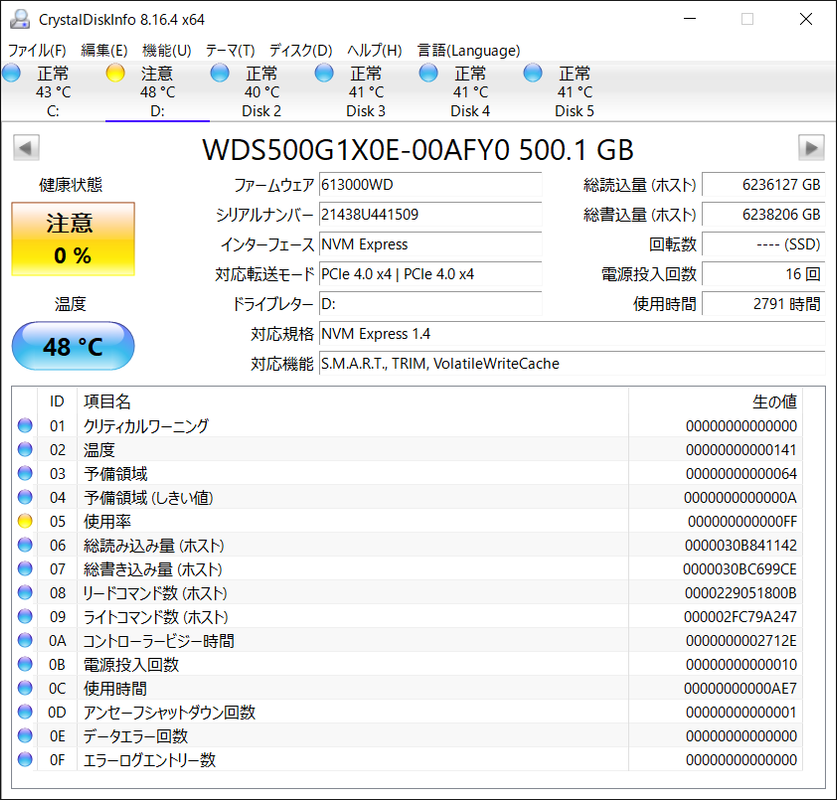Click status orb for 予備領域 (しきい値) row
This screenshot has height=800, width=837.
tap(25, 497)
